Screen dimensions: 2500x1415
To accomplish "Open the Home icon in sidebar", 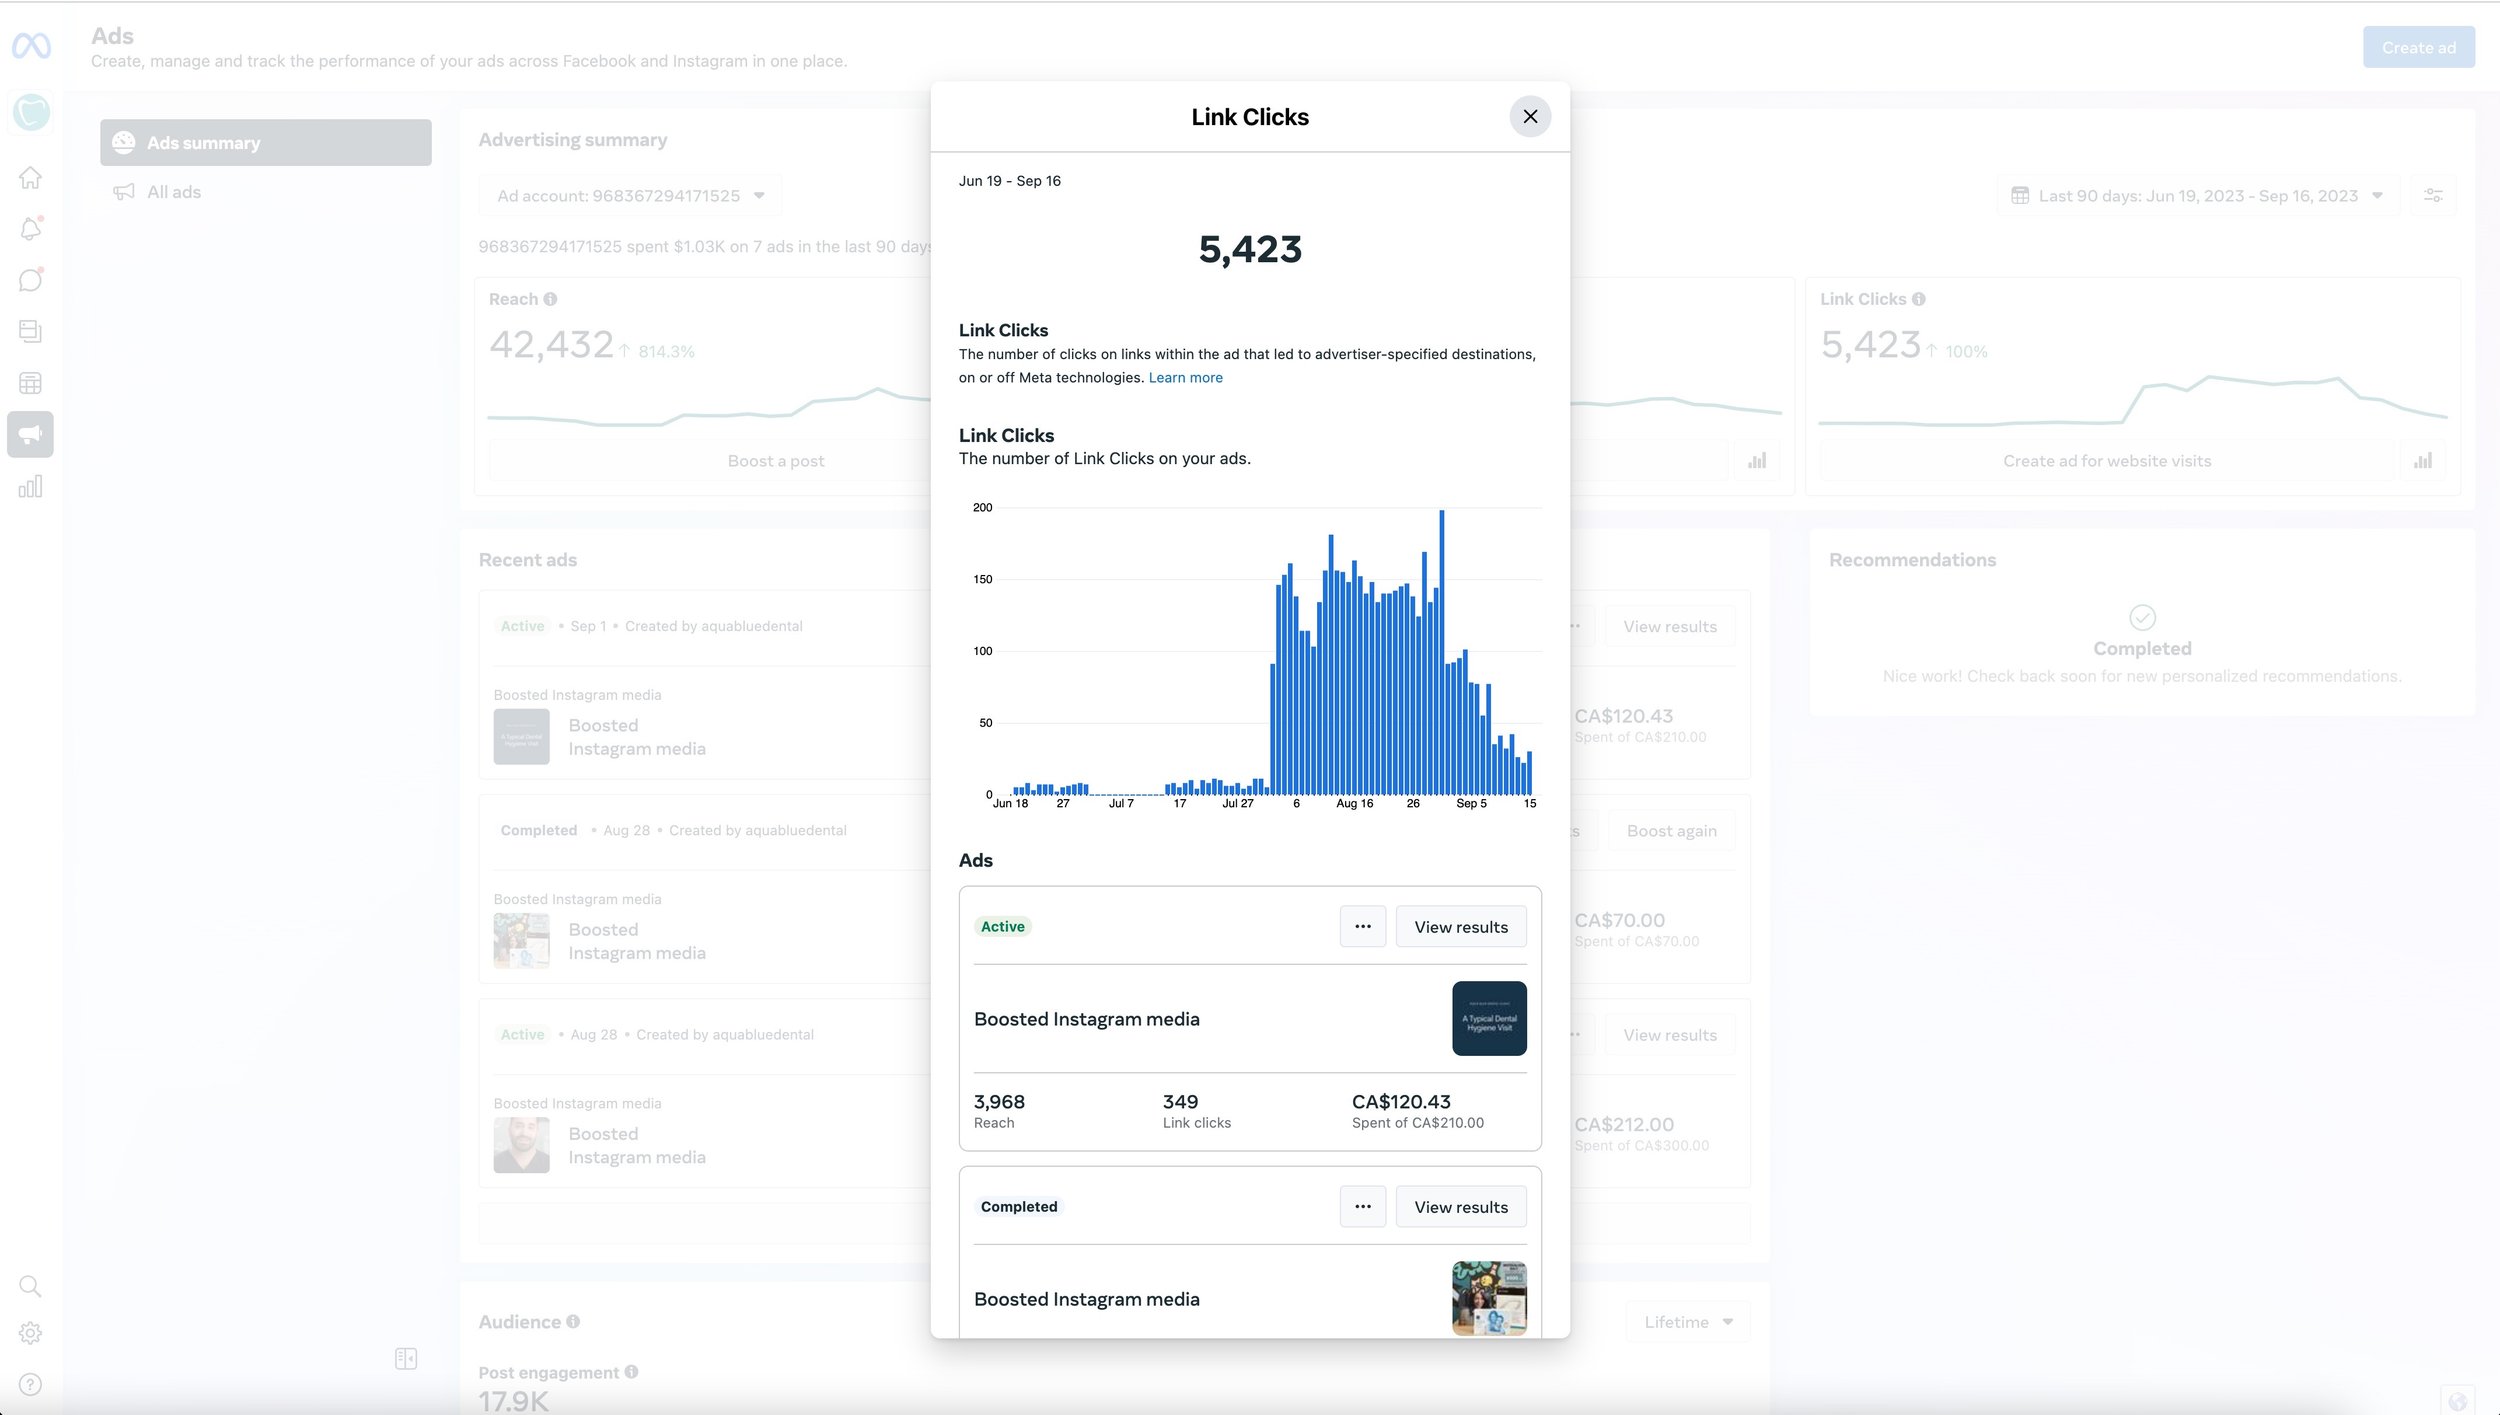I will (x=30, y=178).
